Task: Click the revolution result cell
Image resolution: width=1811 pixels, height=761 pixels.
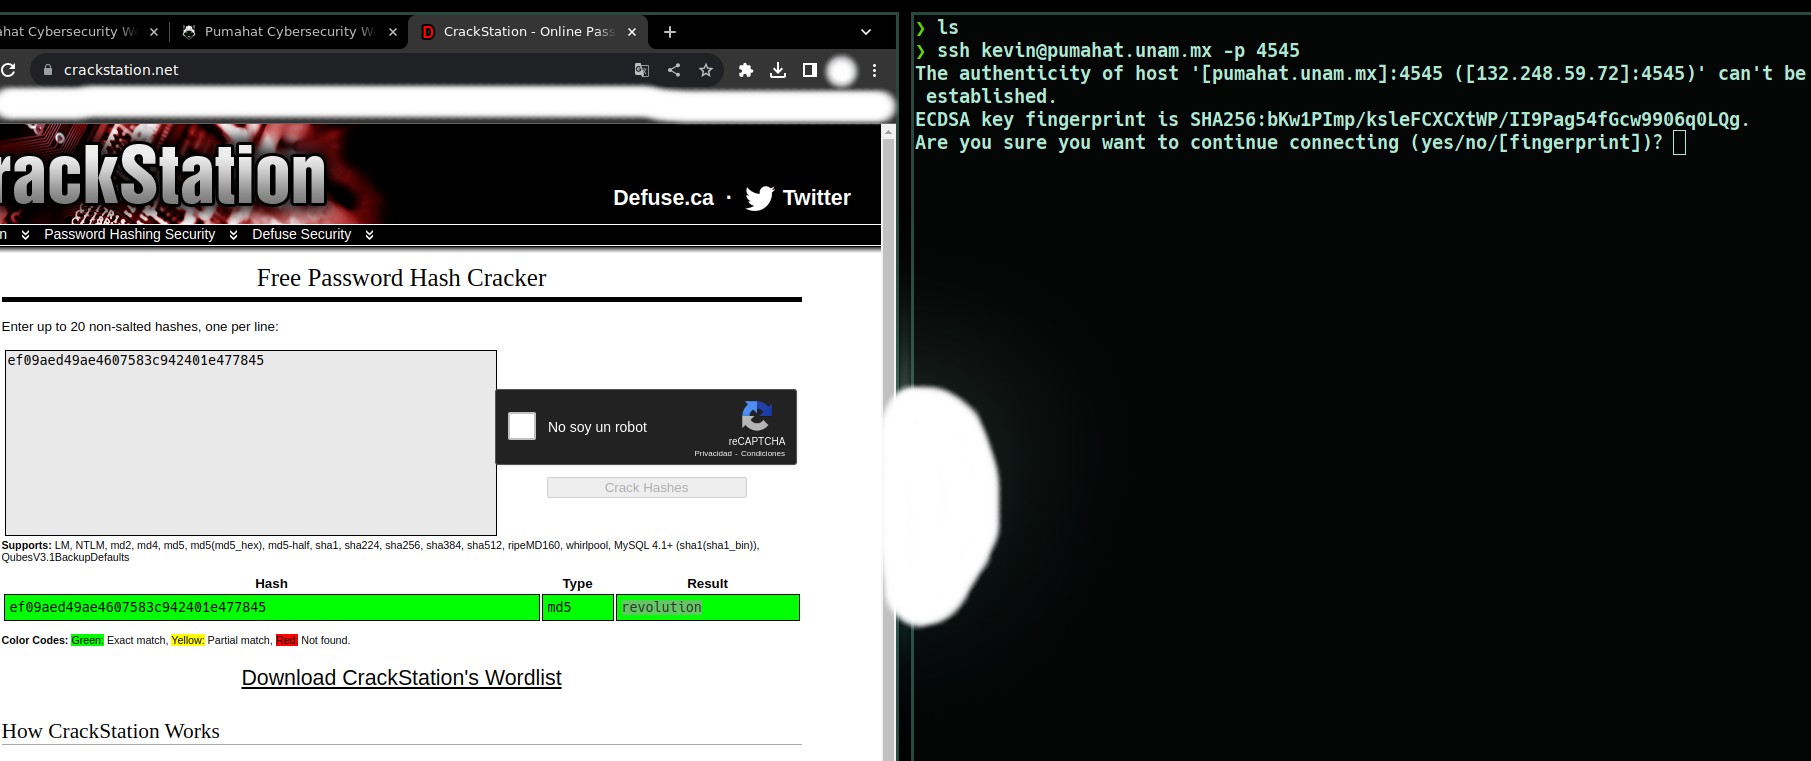Action: pyautogui.click(x=708, y=607)
